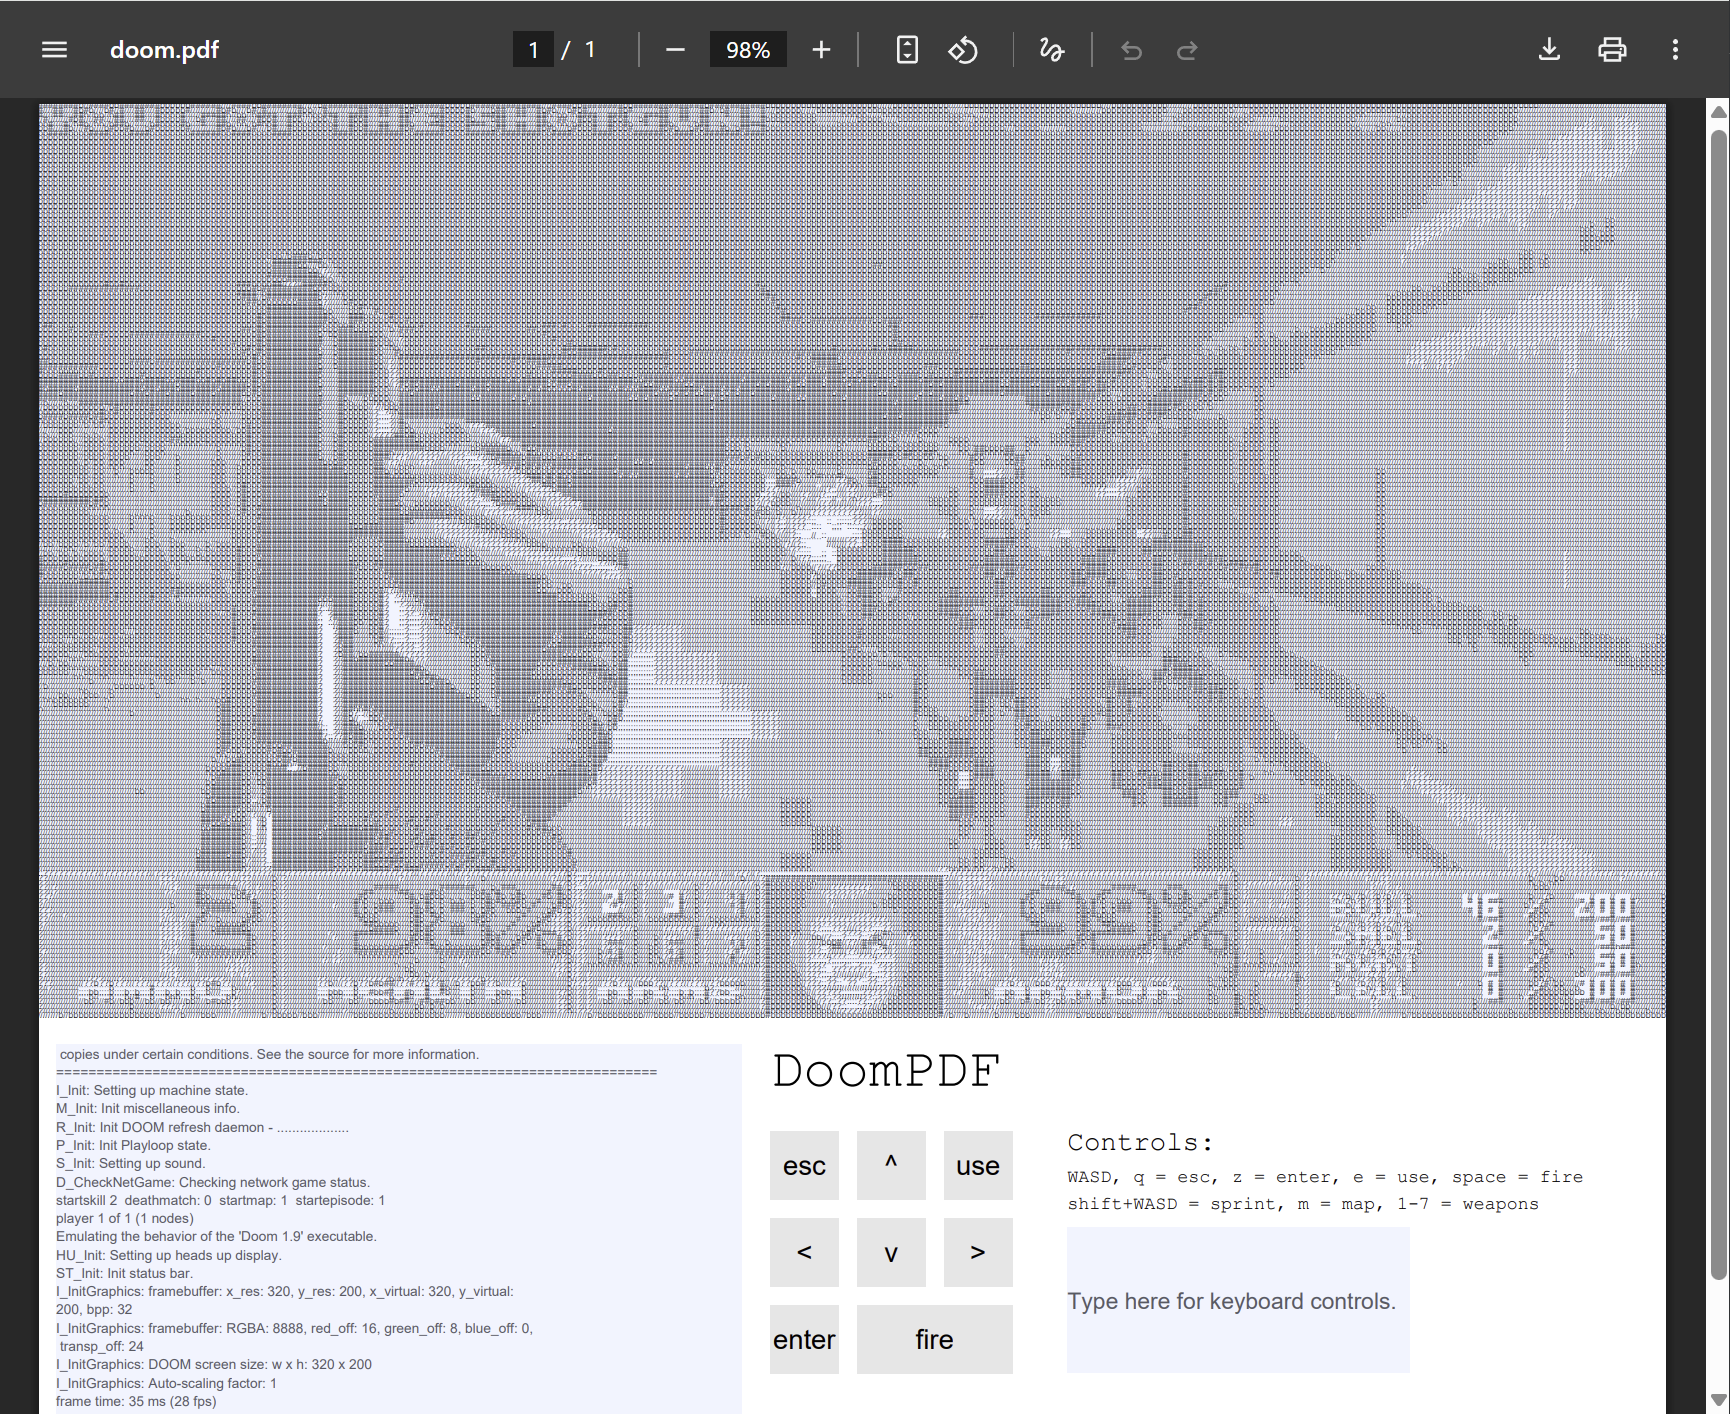Zoom in with the plus icon
This screenshot has height=1414, width=1730.
click(821, 49)
